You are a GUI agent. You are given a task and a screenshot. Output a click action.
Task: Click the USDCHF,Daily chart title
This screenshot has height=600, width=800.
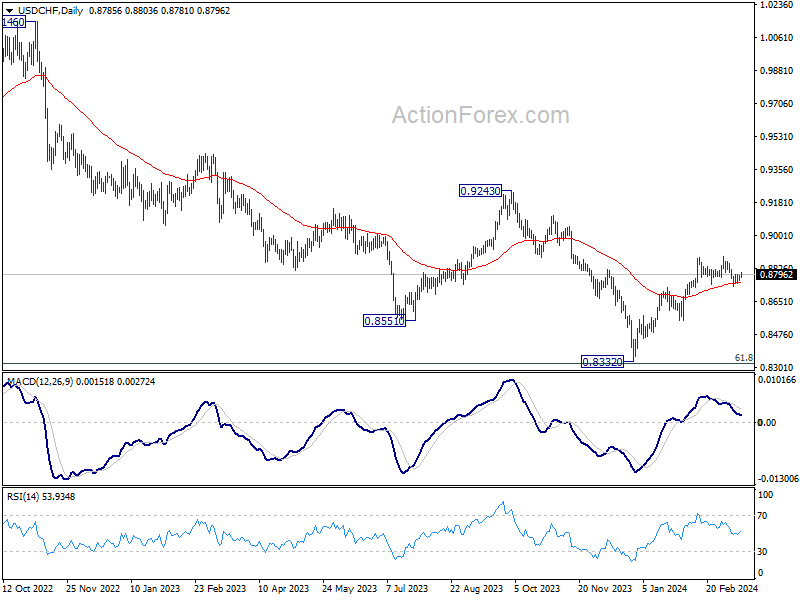pyautogui.click(x=50, y=10)
